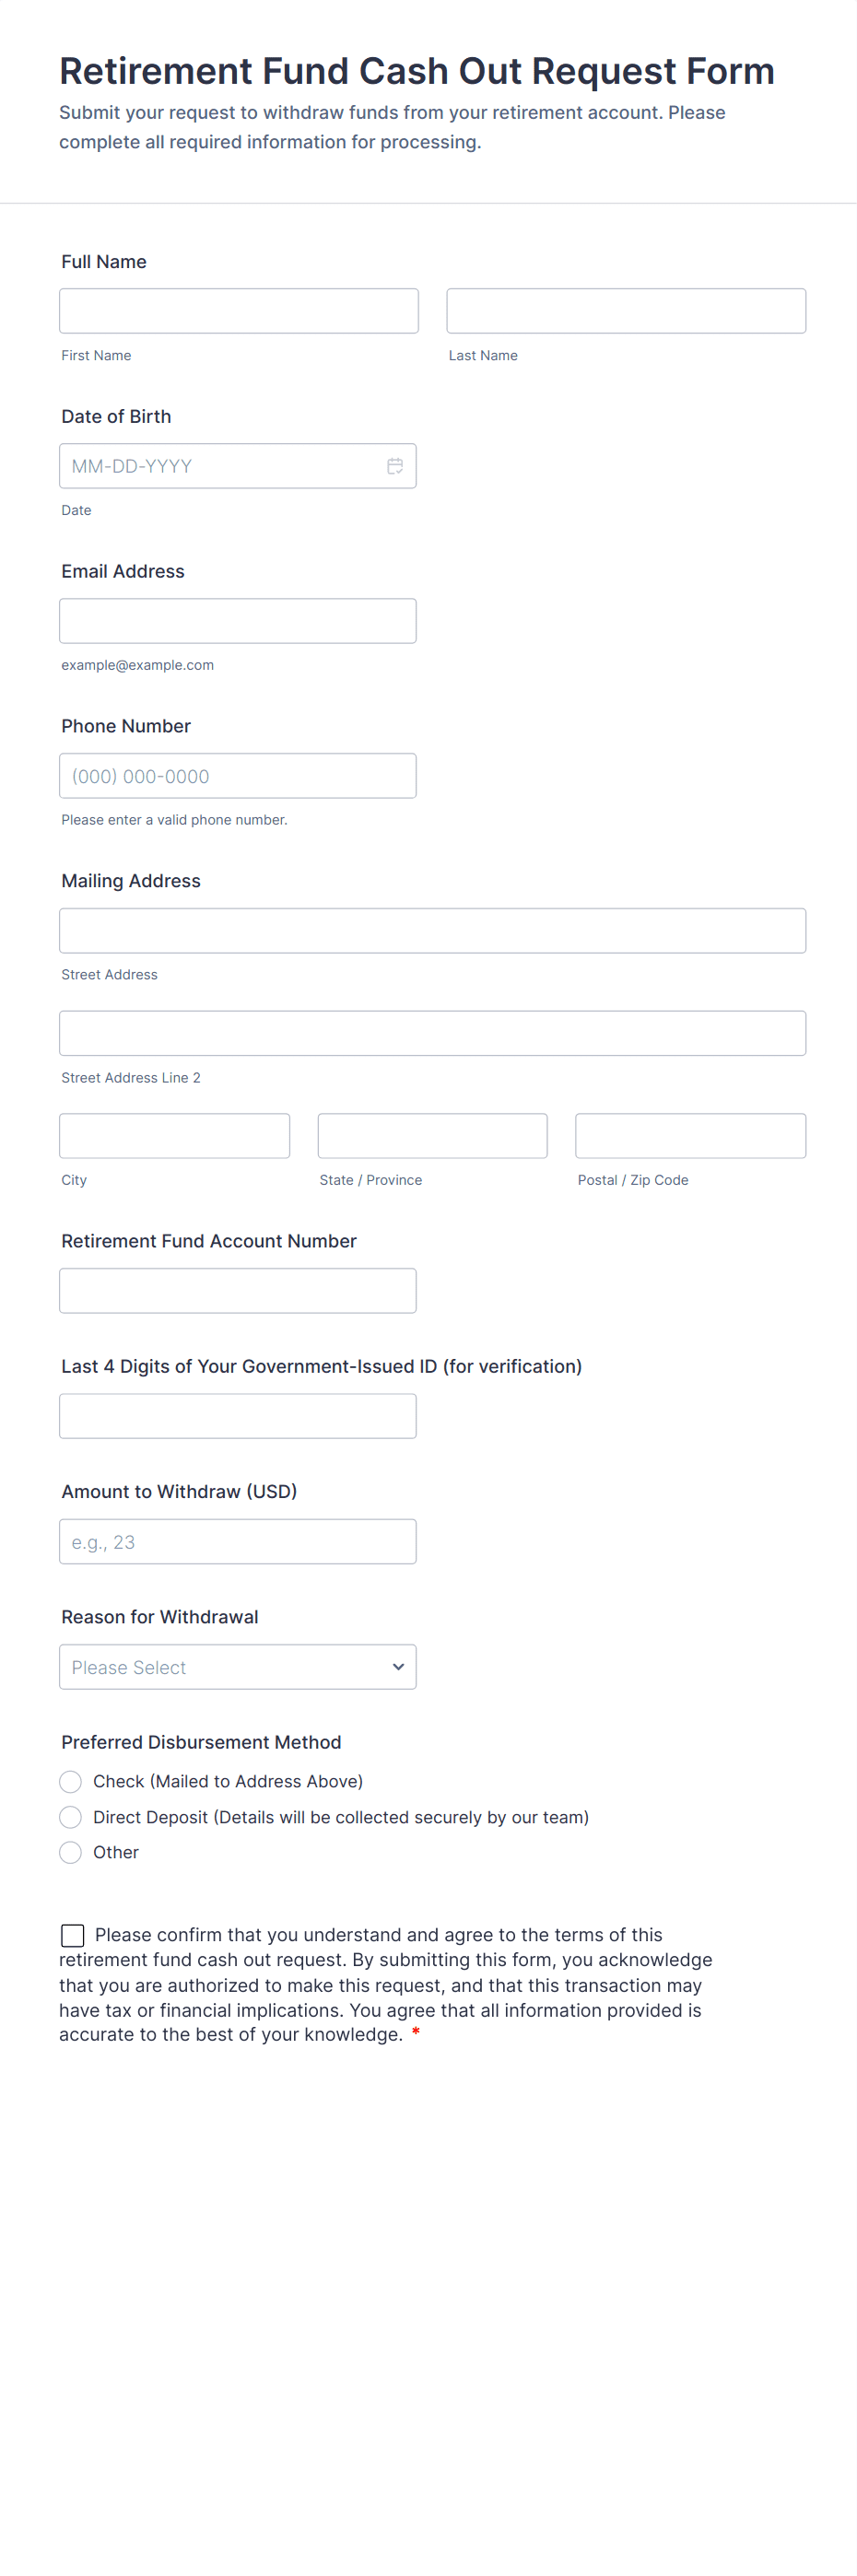
Task: Click the Street Address field
Action: 432,931
